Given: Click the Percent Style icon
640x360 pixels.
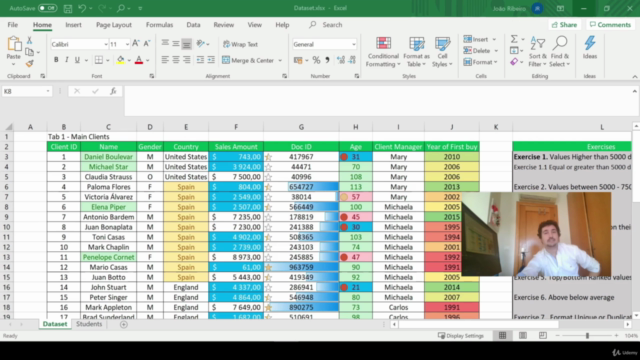Looking at the screenshot, I should (316, 60).
